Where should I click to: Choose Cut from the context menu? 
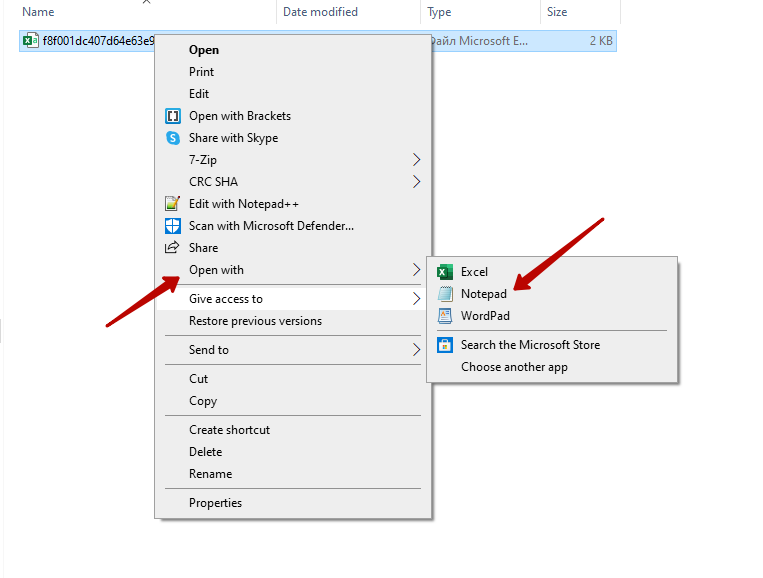coord(293,379)
